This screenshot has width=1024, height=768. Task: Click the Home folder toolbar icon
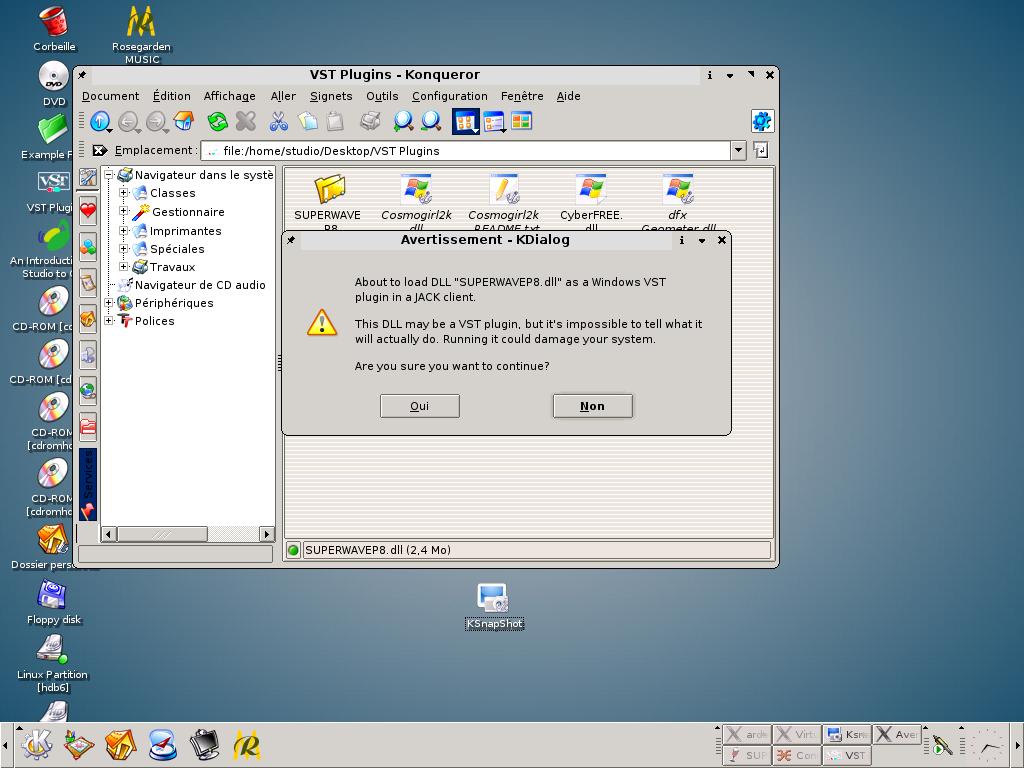pos(184,122)
